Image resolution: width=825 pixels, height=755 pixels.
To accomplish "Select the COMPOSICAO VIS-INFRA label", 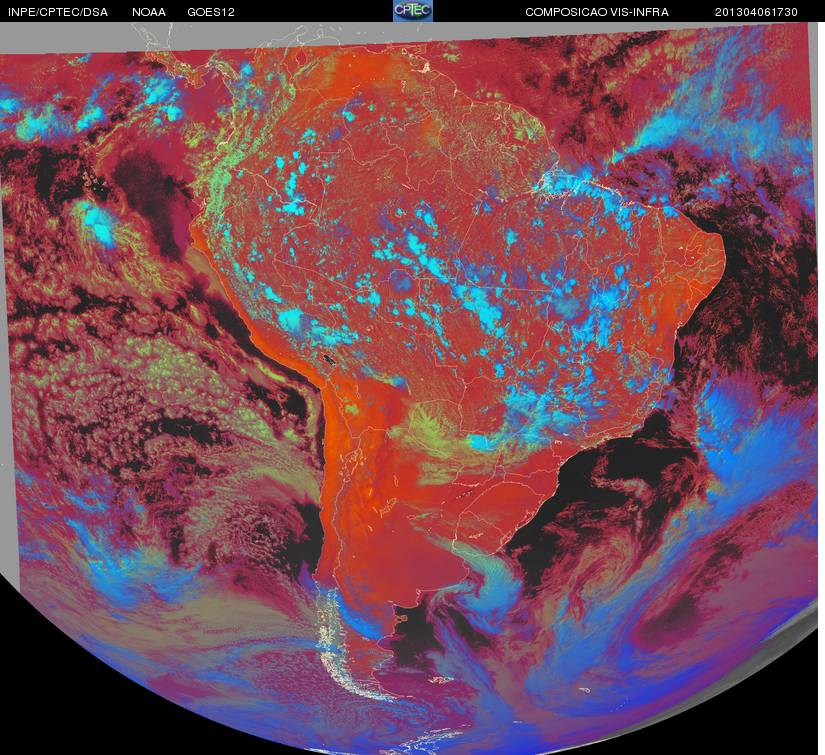I will (x=597, y=12).
